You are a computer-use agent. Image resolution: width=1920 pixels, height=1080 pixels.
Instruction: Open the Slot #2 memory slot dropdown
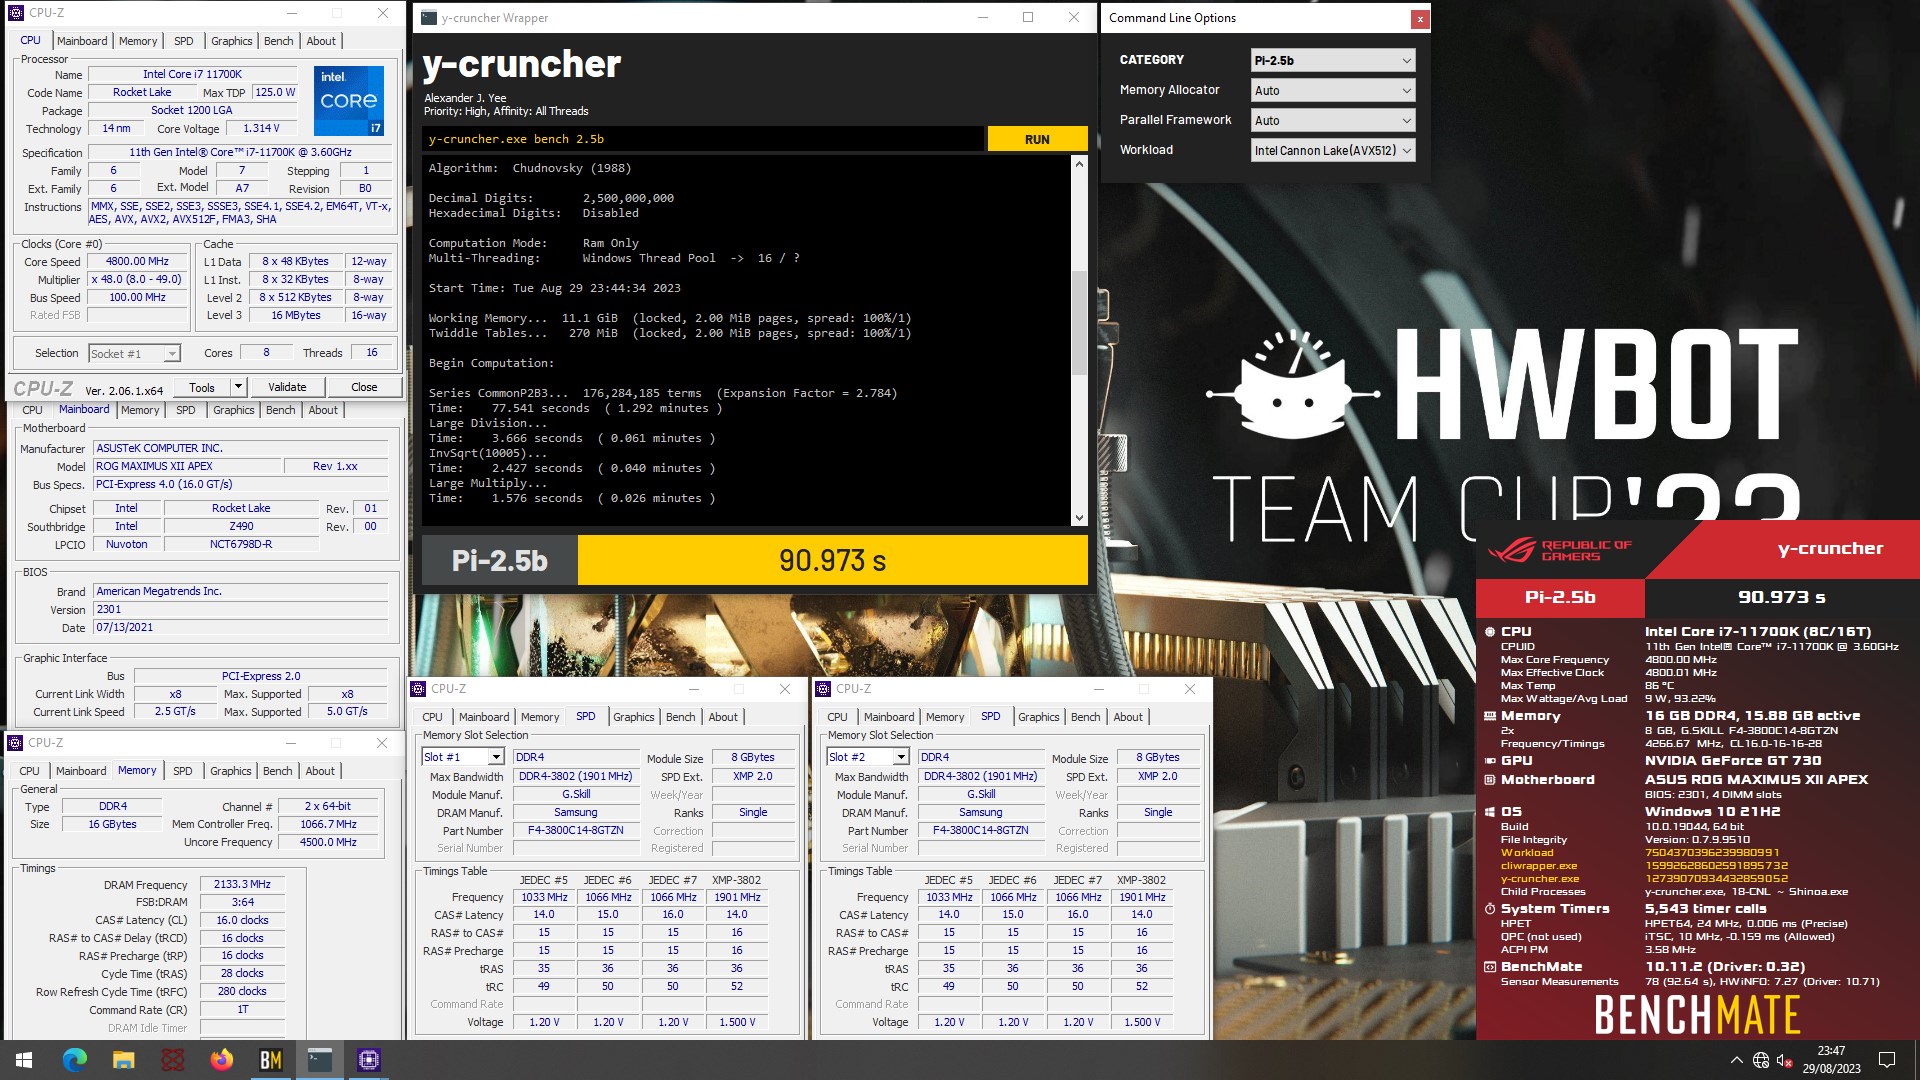click(867, 758)
